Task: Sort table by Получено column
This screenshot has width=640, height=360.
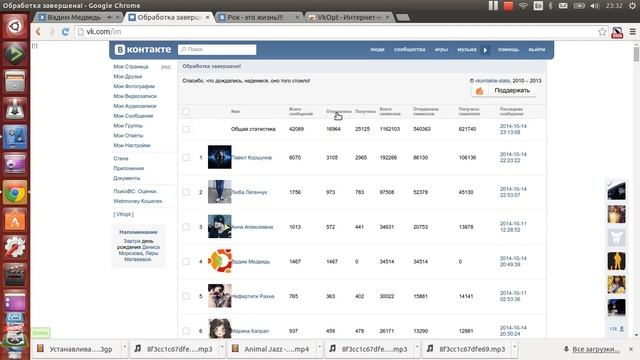Action: point(365,111)
